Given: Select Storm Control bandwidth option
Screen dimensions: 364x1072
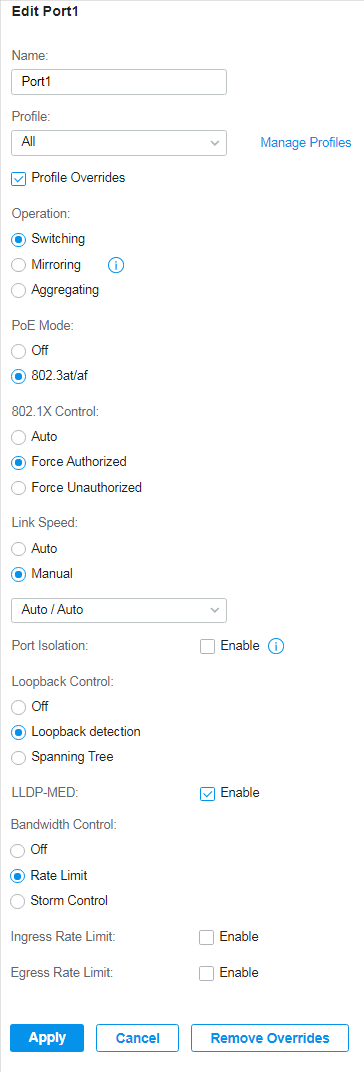Looking at the screenshot, I should click(x=18, y=901).
